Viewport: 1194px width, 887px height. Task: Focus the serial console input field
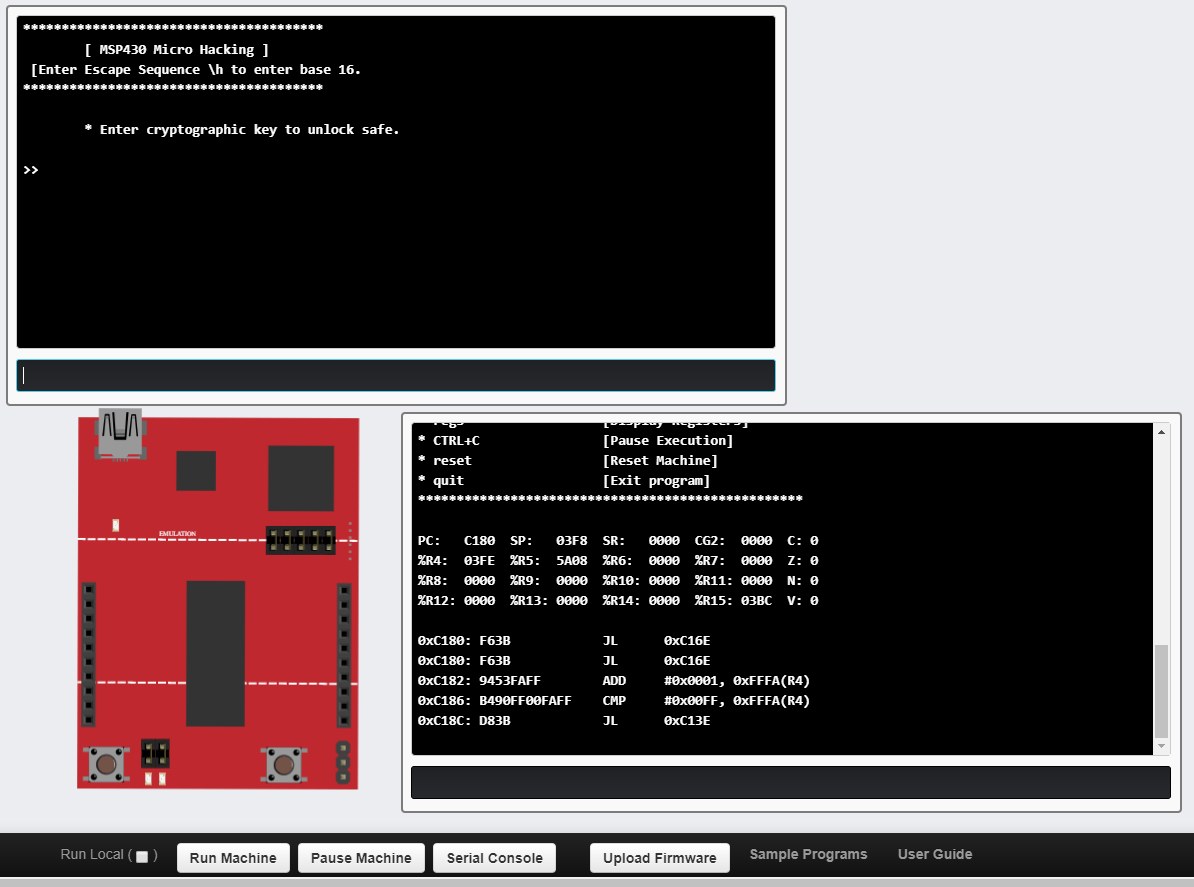396,375
